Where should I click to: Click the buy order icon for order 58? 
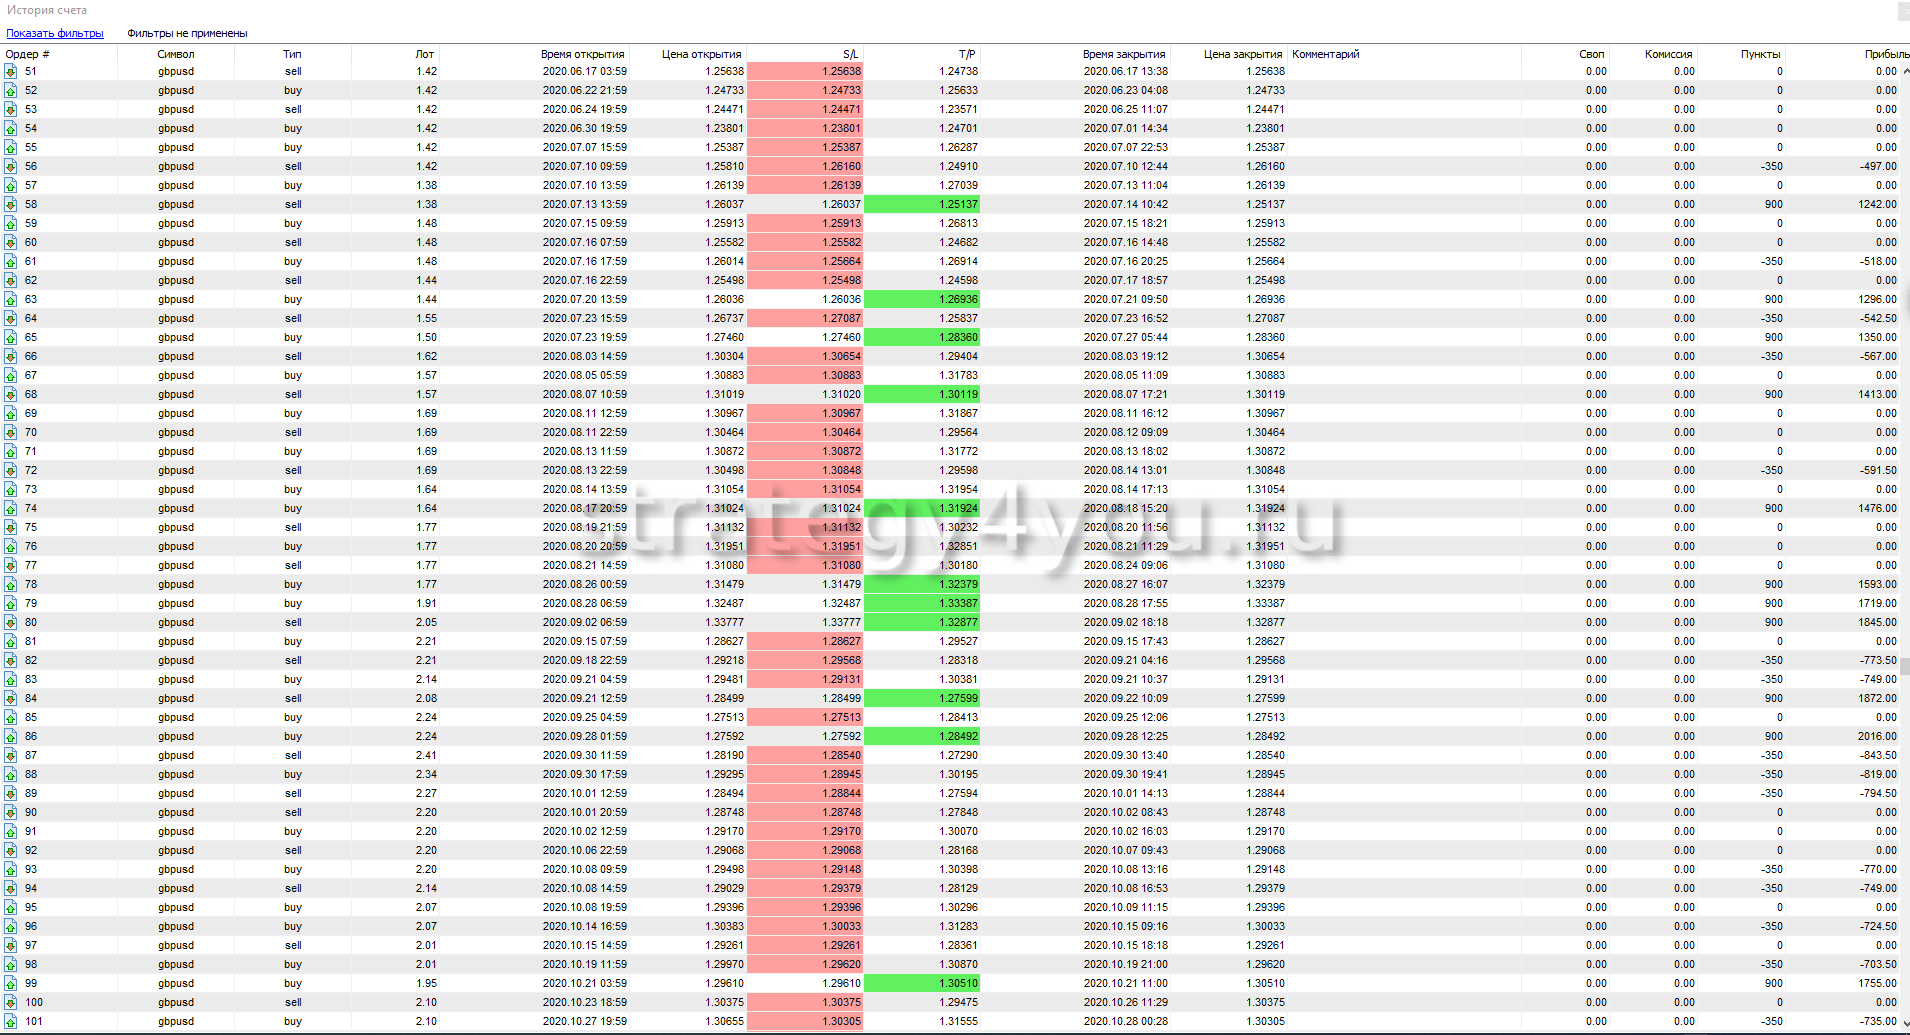pyautogui.click(x=10, y=205)
